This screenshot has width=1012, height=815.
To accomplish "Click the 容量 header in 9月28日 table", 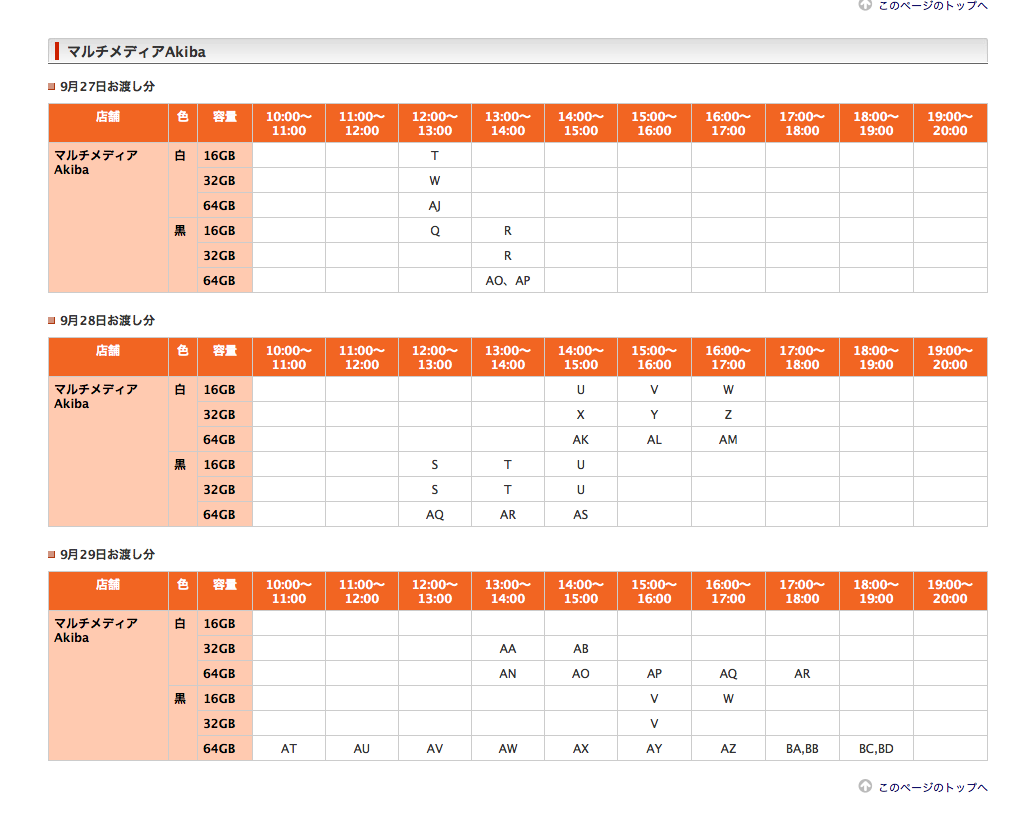I will coord(225,357).
